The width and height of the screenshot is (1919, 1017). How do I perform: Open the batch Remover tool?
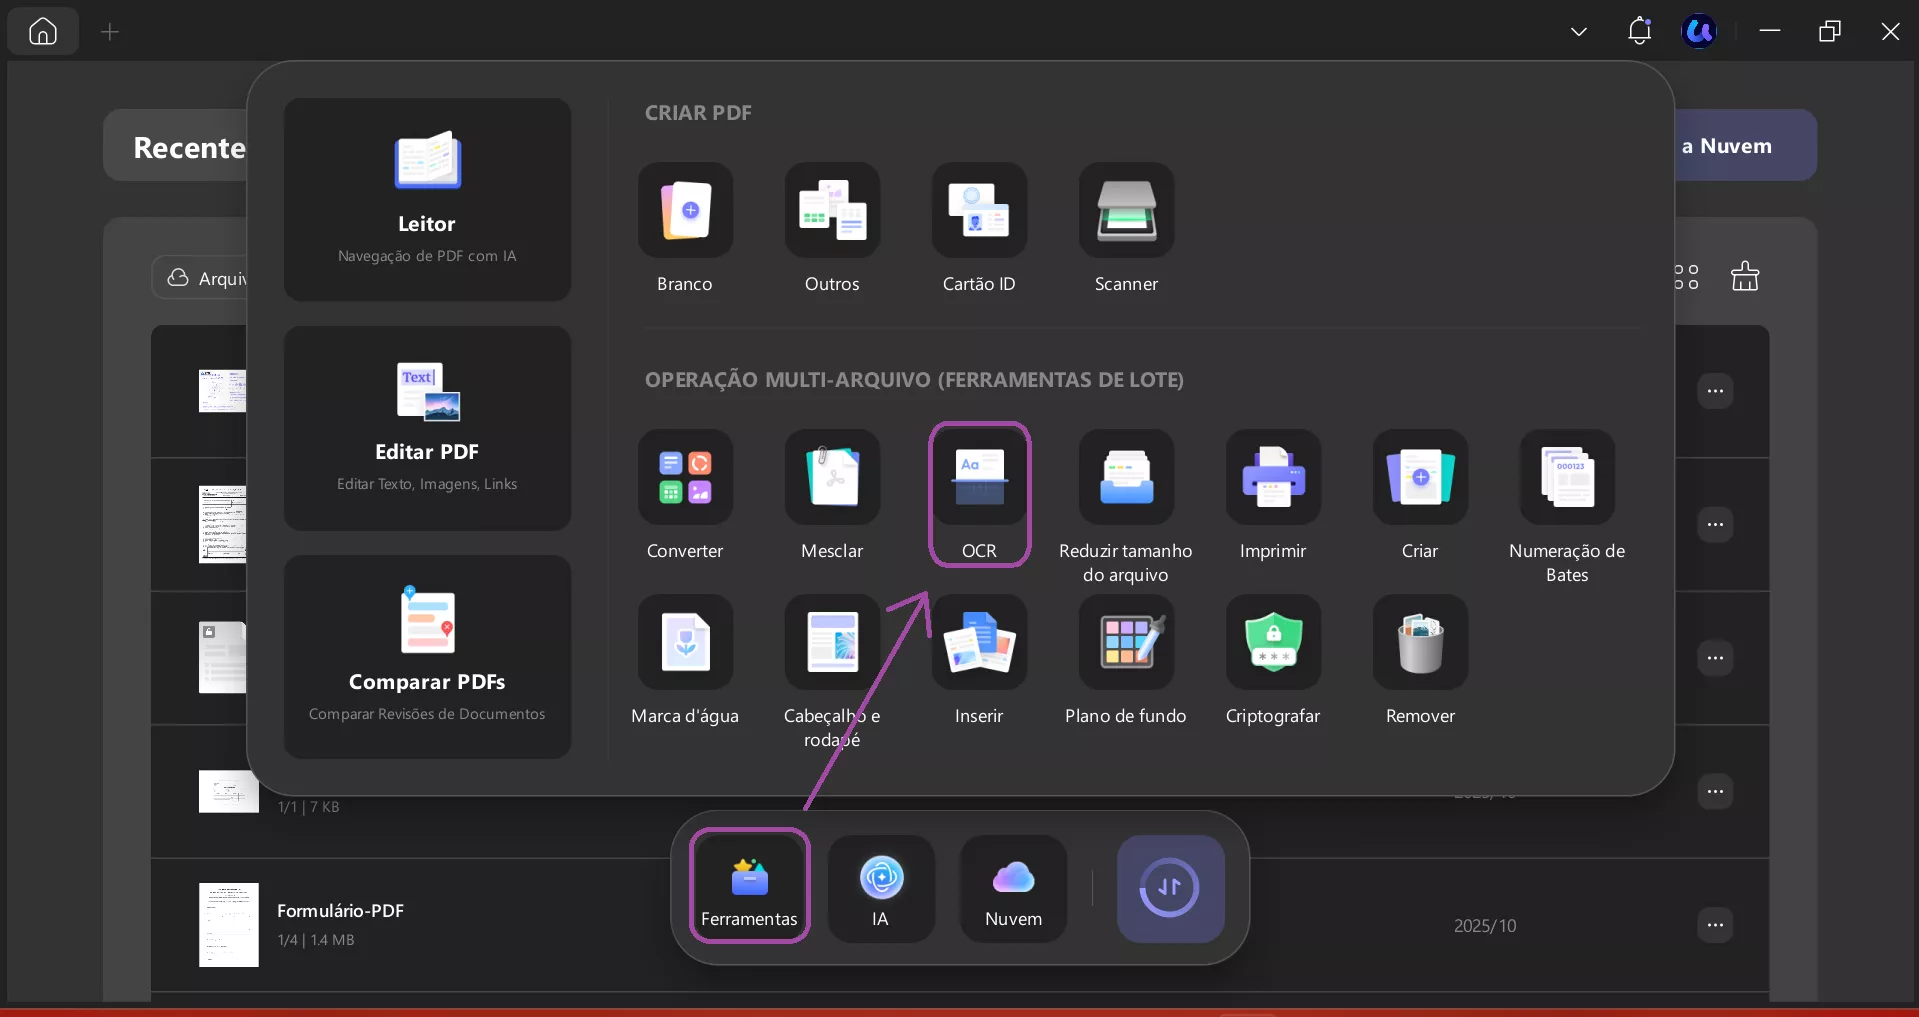[1420, 661]
